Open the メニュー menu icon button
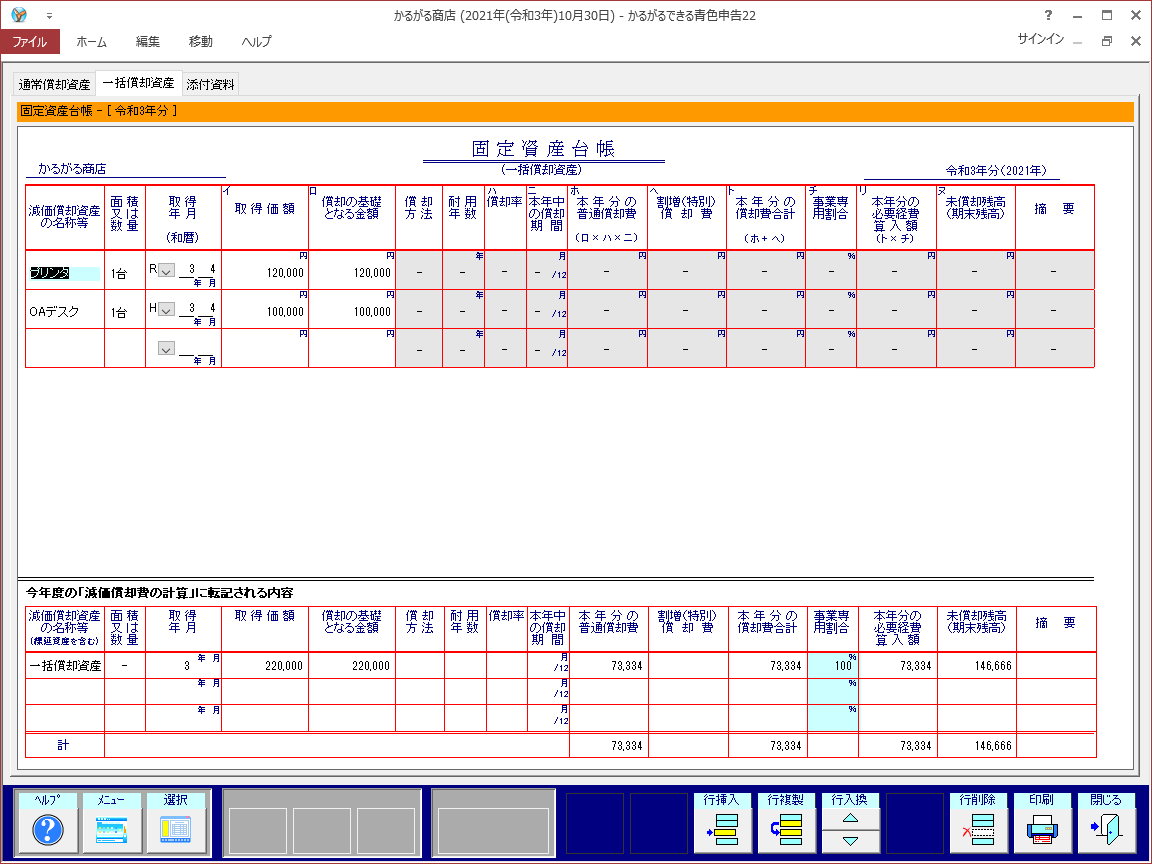This screenshot has width=1152, height=864. (112, 823)
